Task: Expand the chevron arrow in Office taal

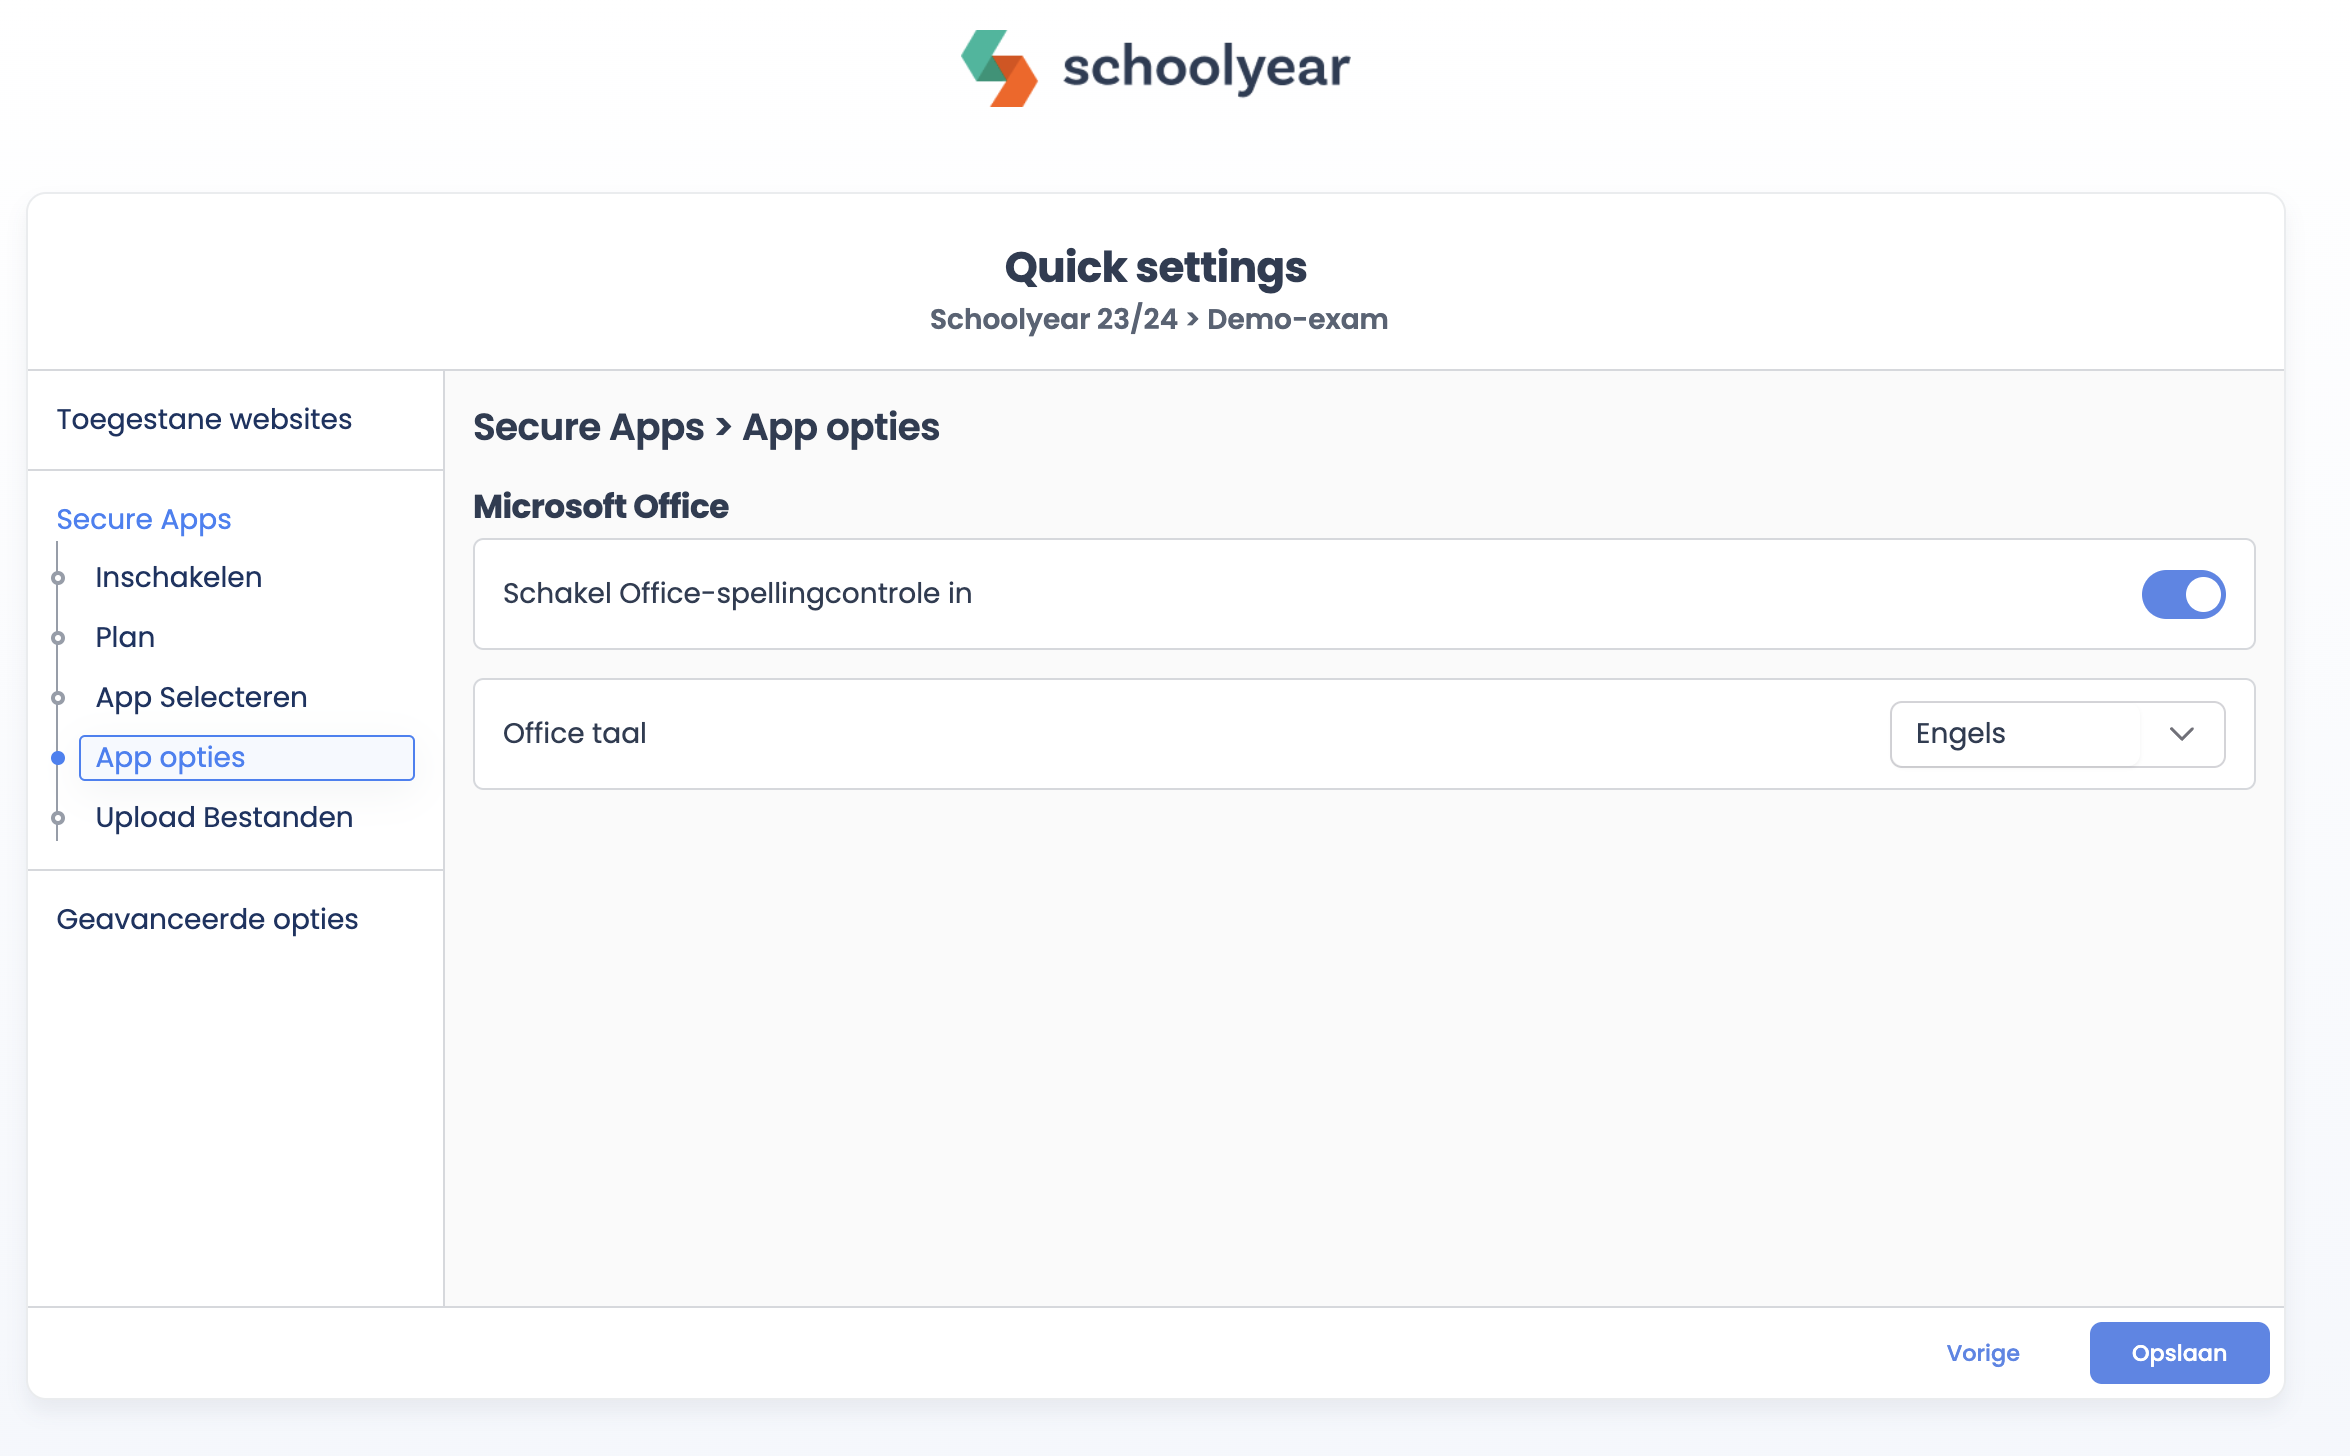Action: pos(2182,734)
